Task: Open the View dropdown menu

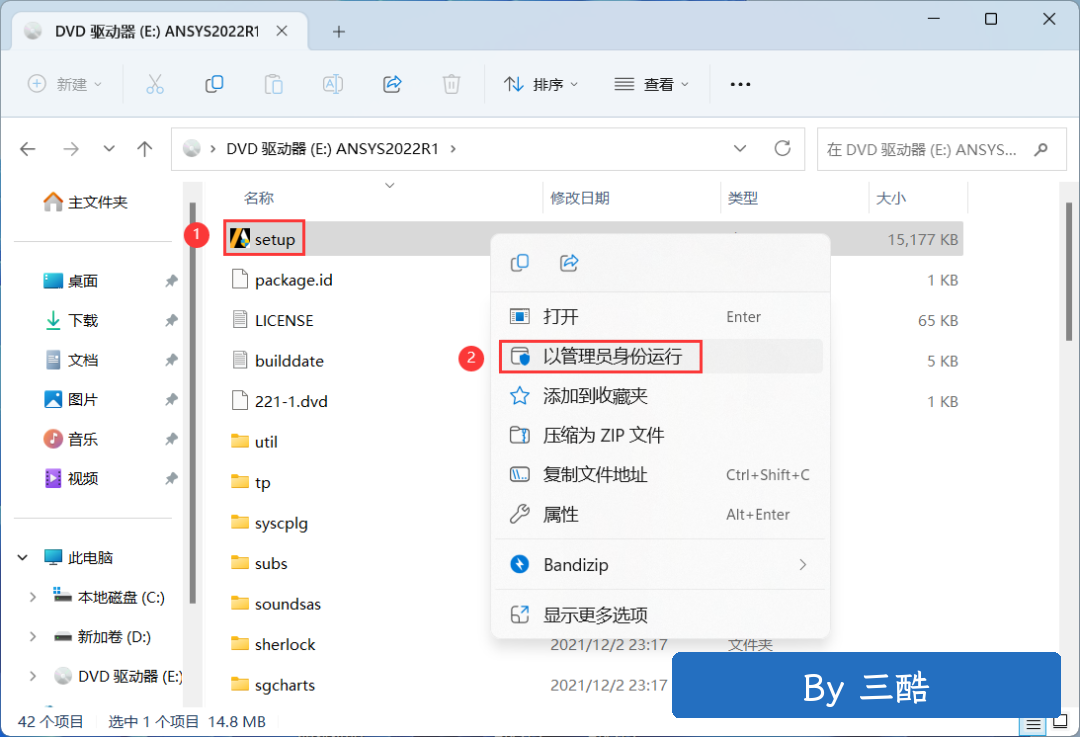Action: tap(651, 84)
